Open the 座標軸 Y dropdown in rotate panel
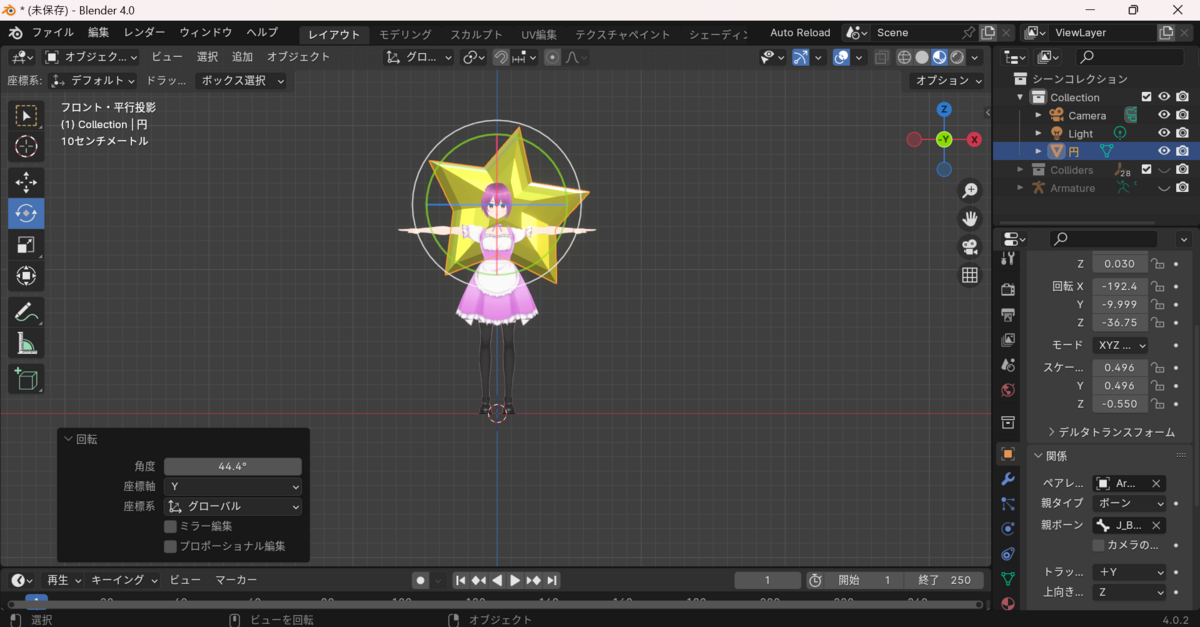 point(233,486)
